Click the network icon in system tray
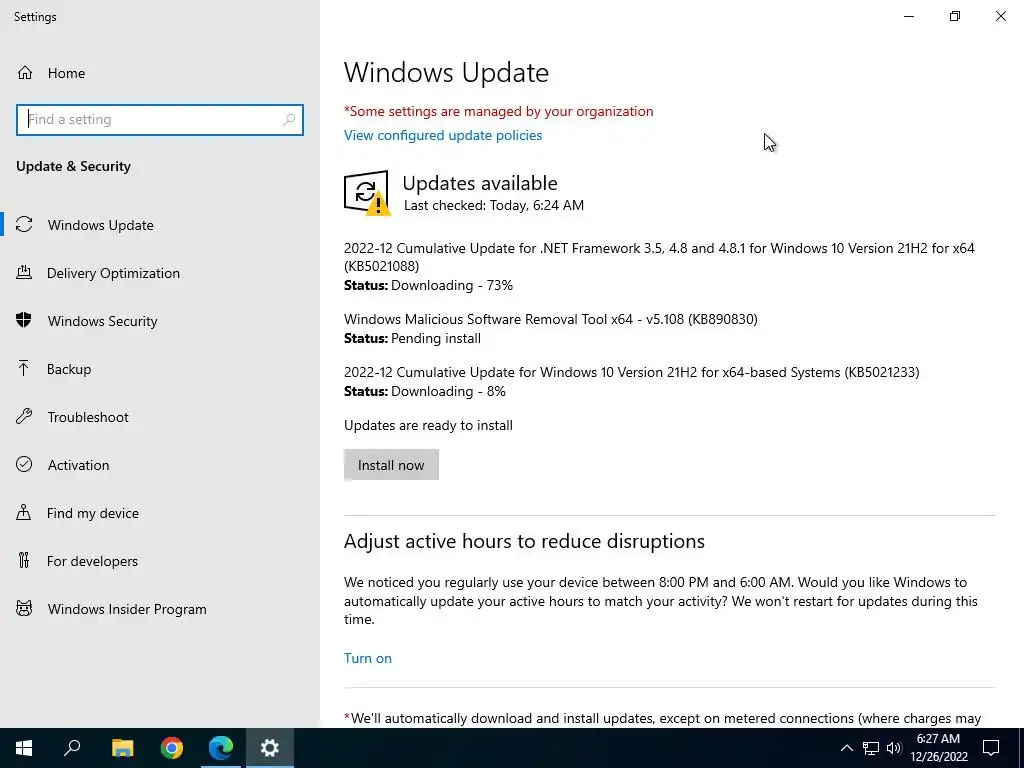The image size is (1024, 768). point(871,748)
